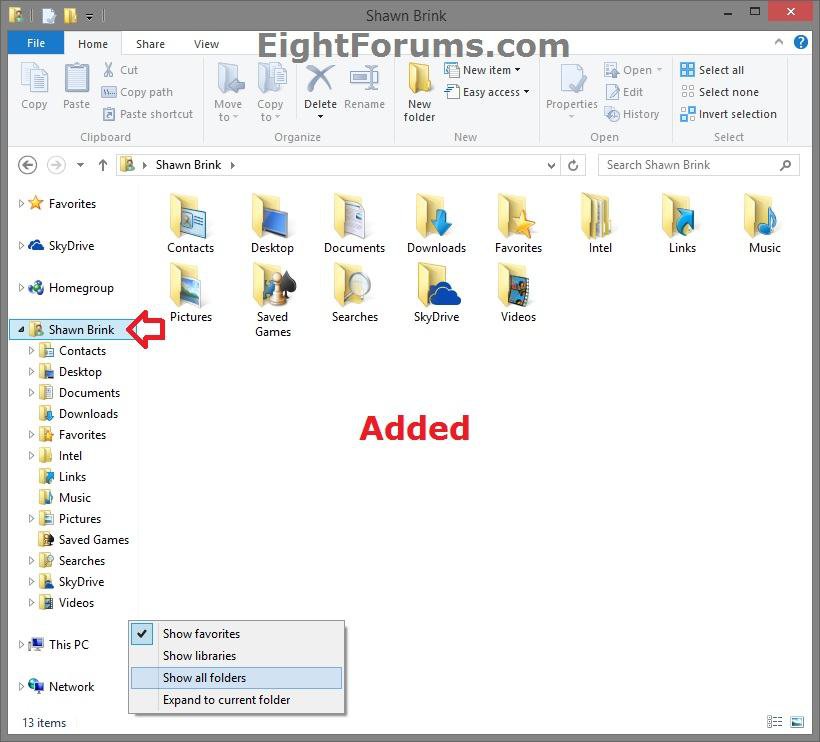
Task: Switch to large icons view in status bar
Action: click(796, 722)
